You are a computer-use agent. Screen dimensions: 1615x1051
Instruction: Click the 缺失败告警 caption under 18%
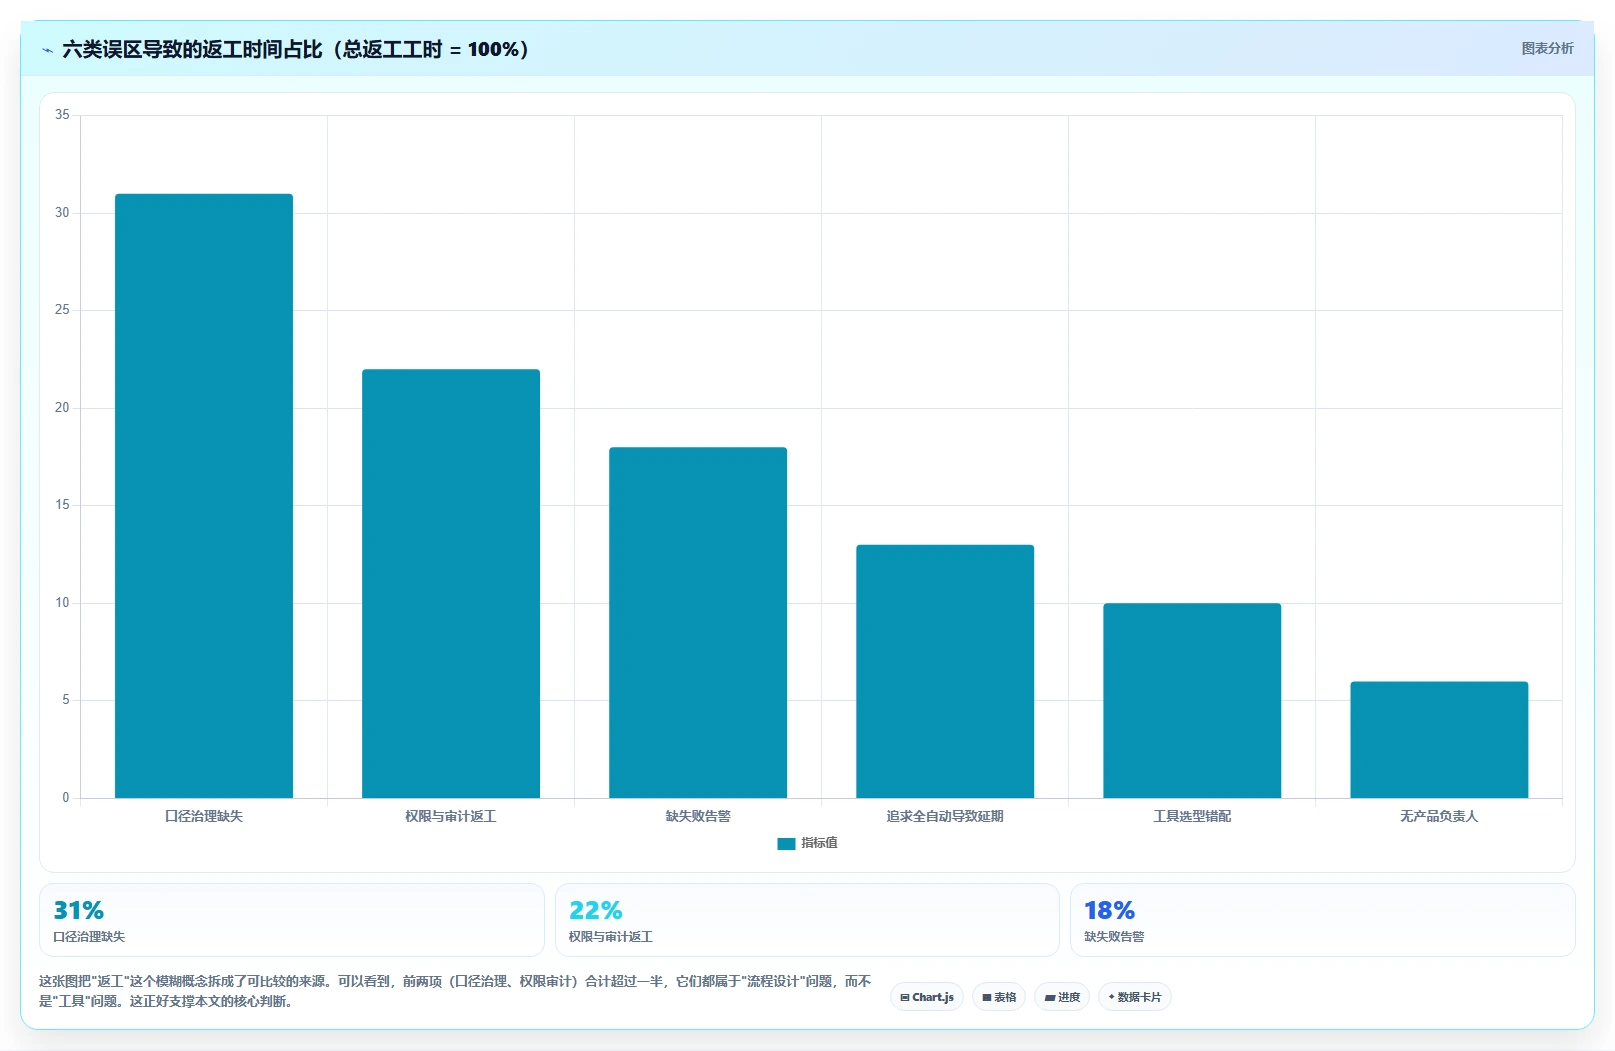pyautogui.click(x=1114, y=937)
